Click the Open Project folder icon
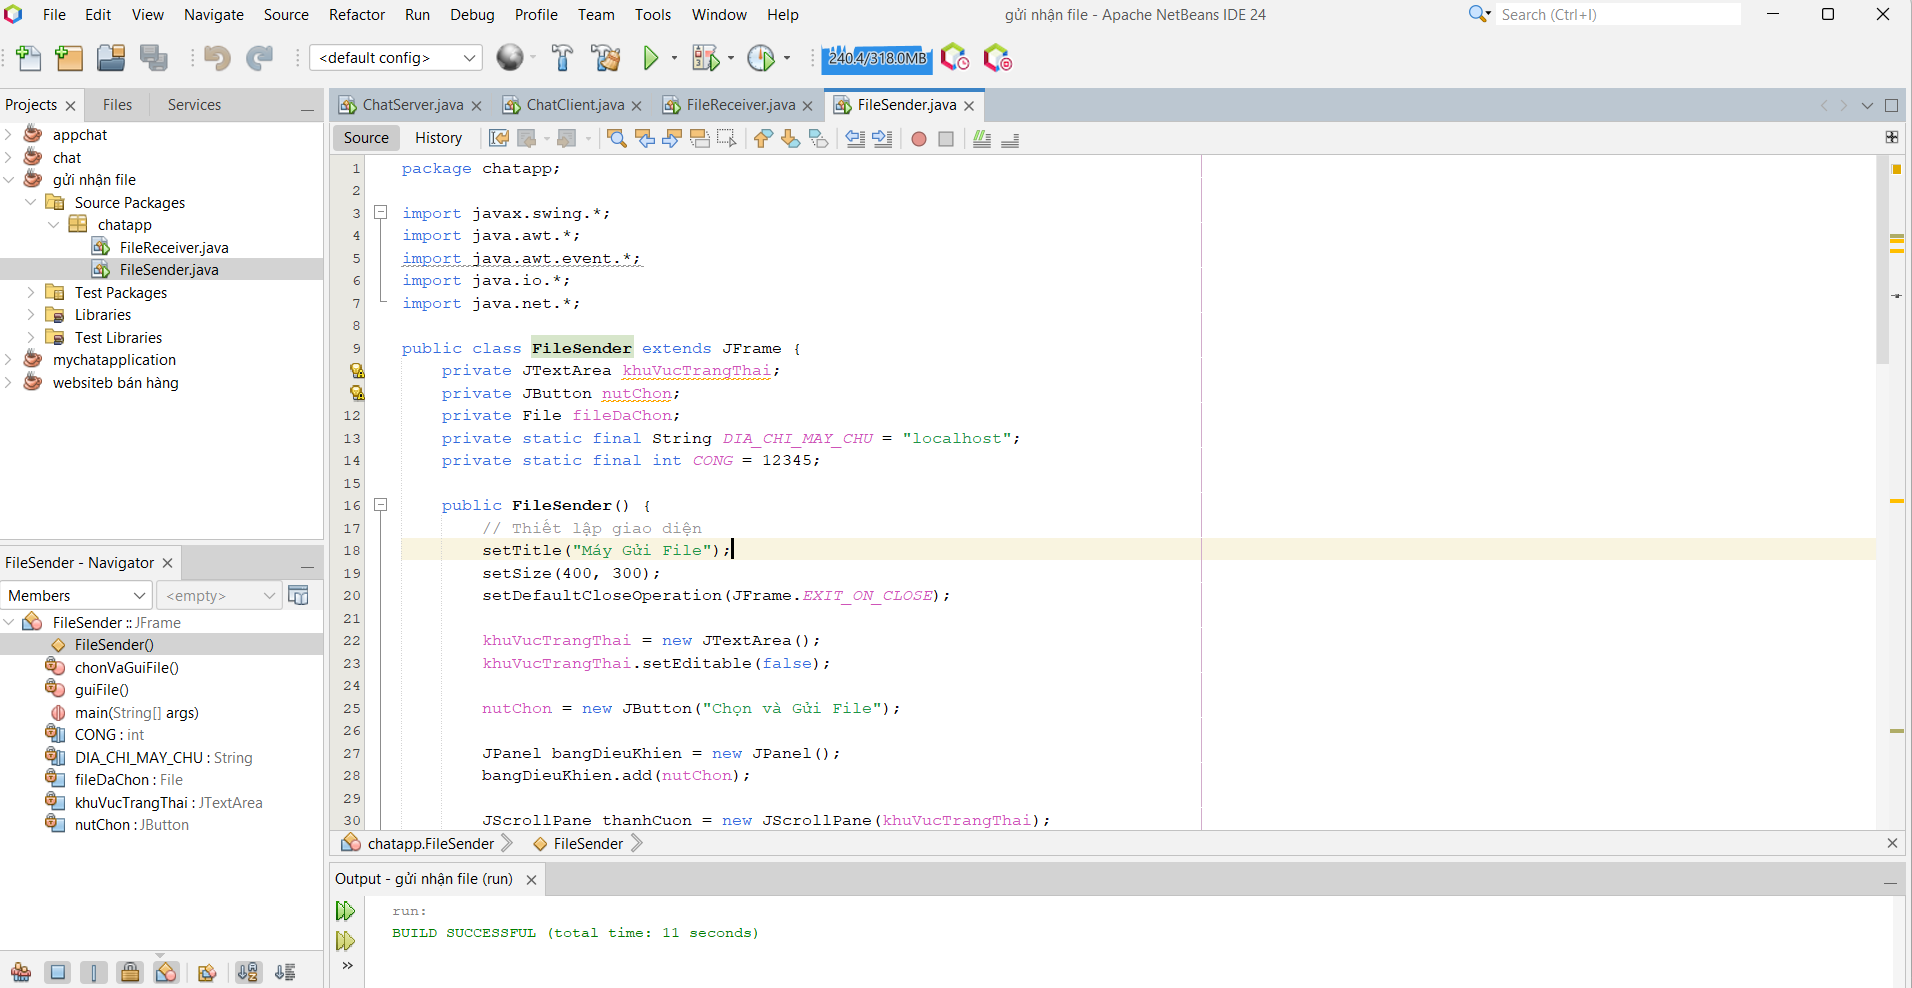Viewport: 1912px width, 988px height. (x=111, y=58)
